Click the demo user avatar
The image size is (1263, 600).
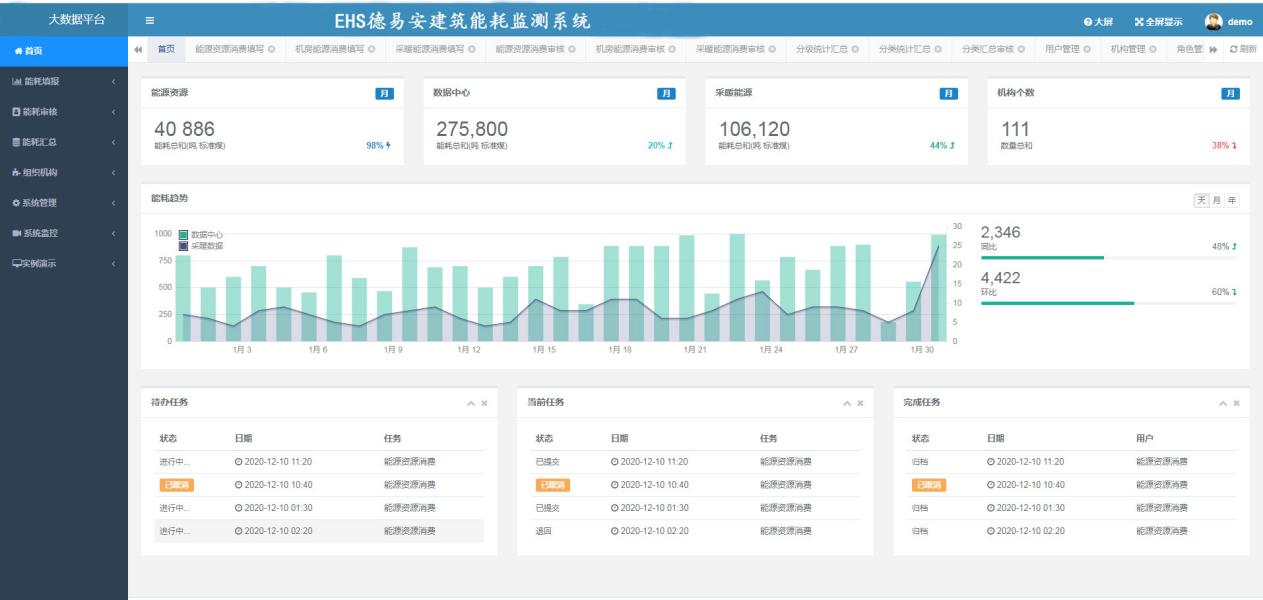(x=1214, y=21)
